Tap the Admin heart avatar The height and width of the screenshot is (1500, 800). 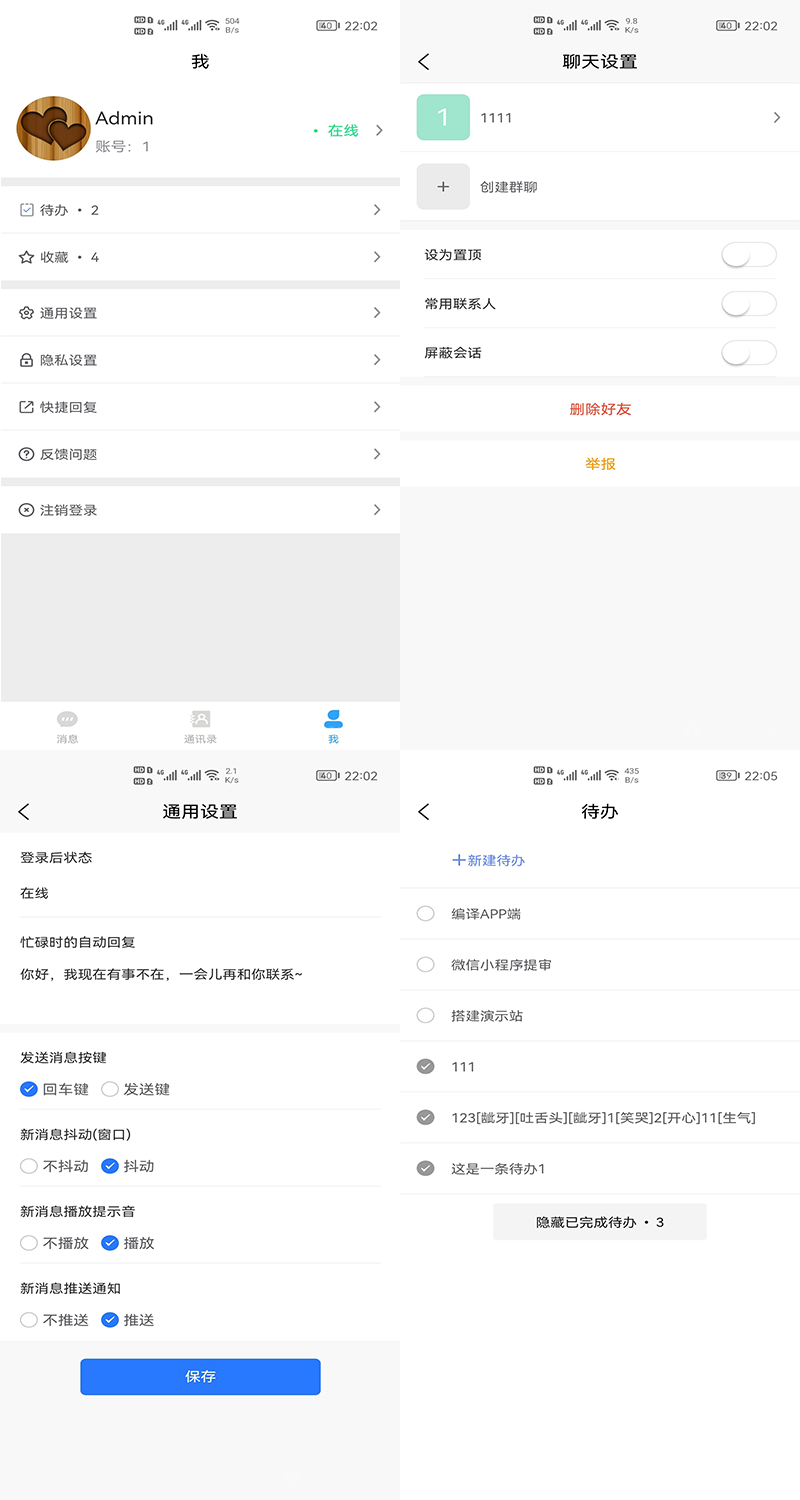[x=54, y=129]
